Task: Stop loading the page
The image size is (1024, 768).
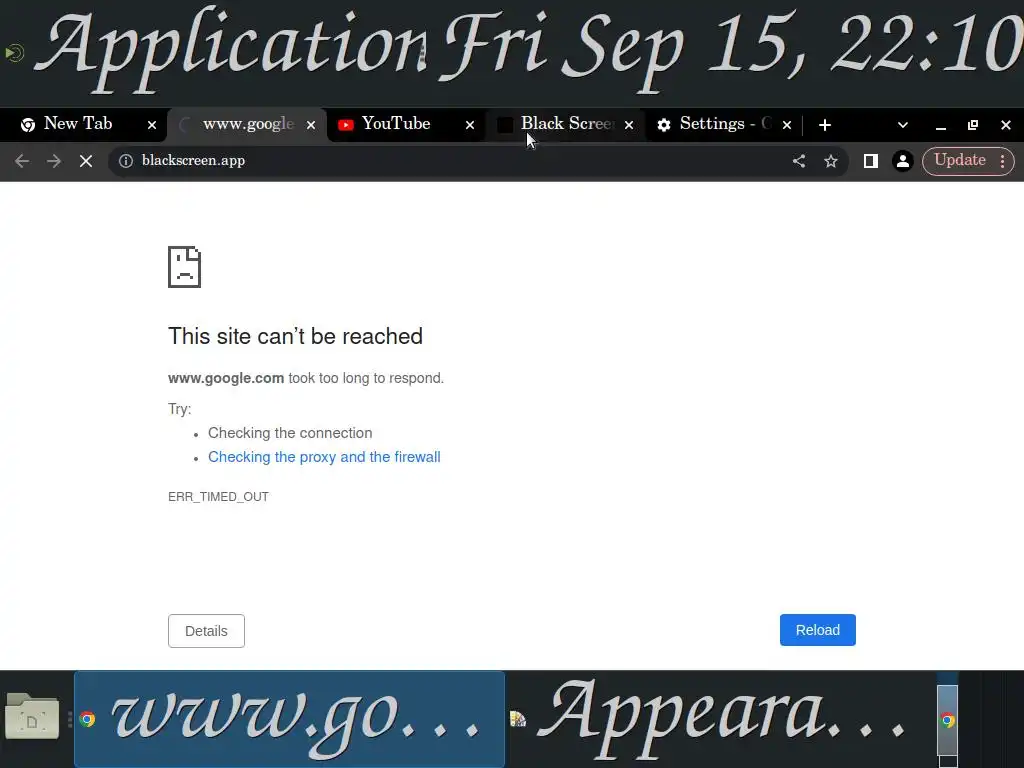Action: pos(86,161)
